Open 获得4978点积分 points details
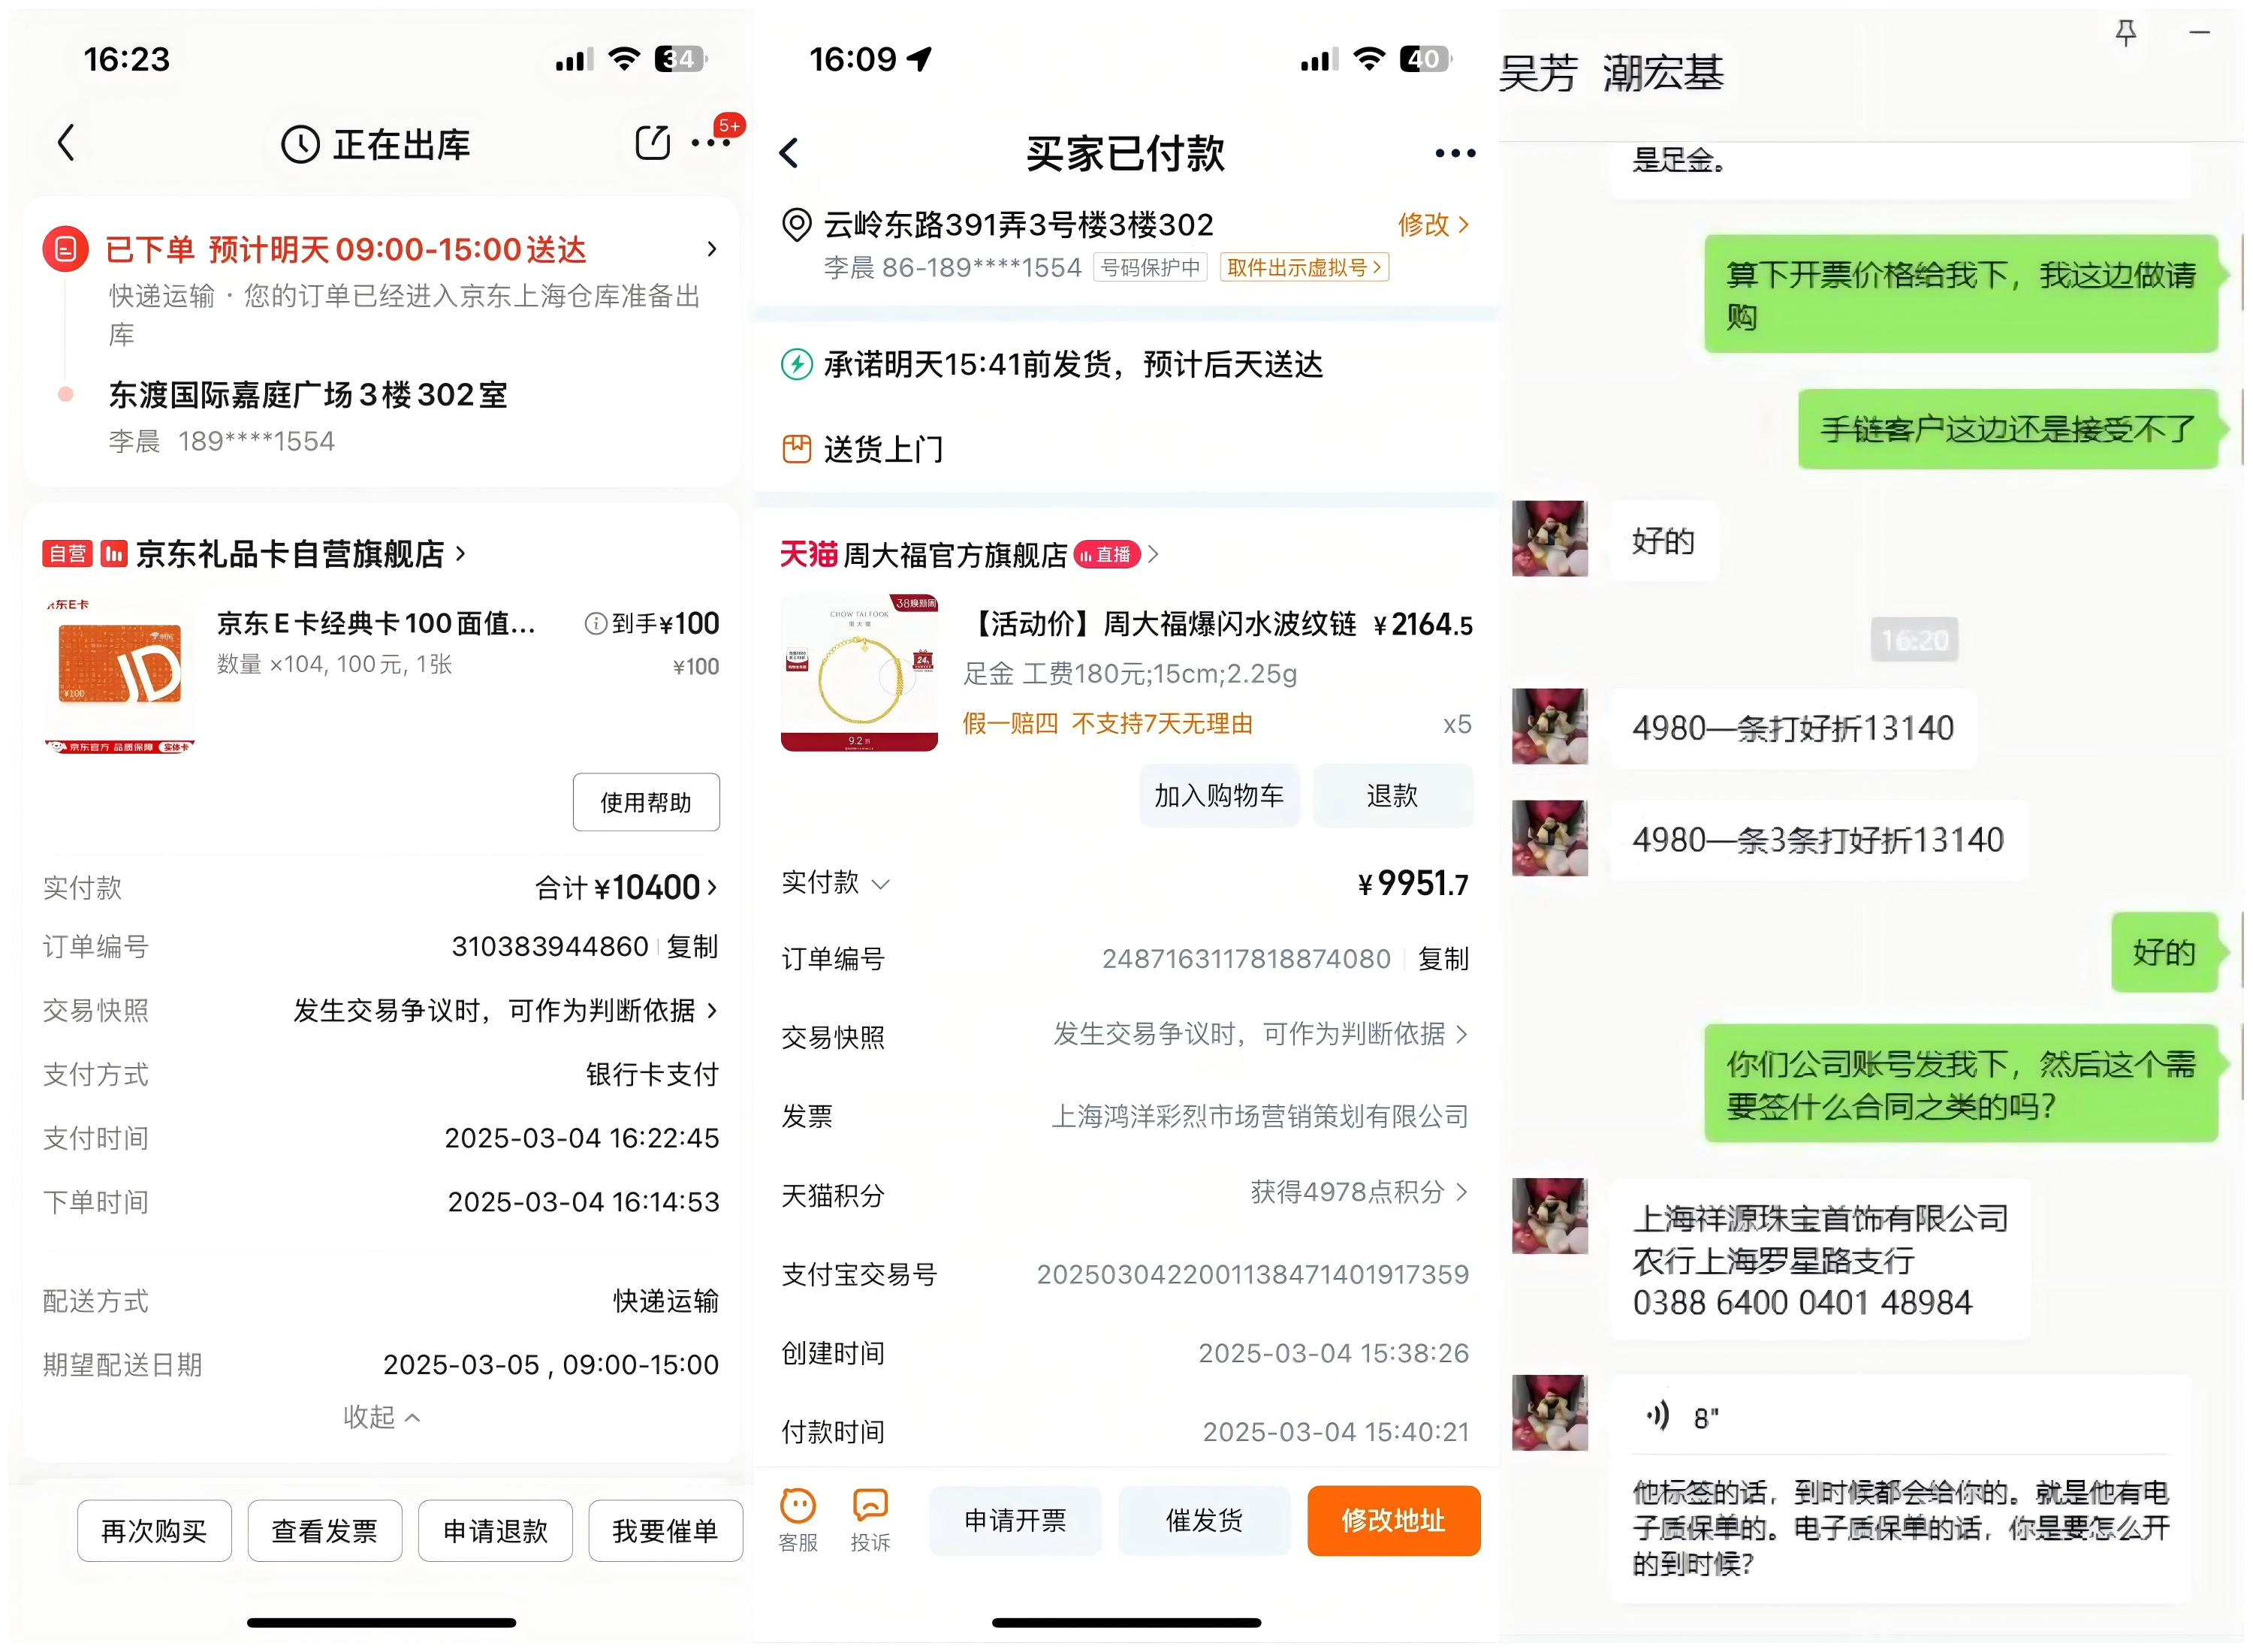This screenshot has height=1652, width=2253. point(1359,1192)
